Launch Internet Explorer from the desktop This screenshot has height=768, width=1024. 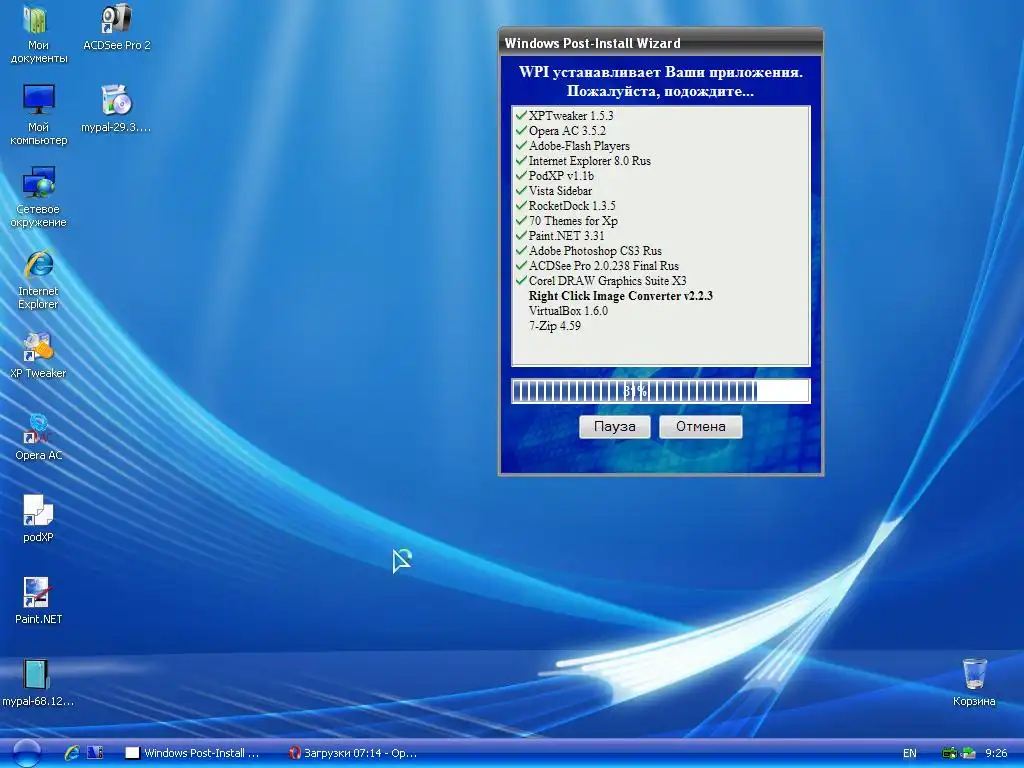pyautogui.click(x=38, y=280)
